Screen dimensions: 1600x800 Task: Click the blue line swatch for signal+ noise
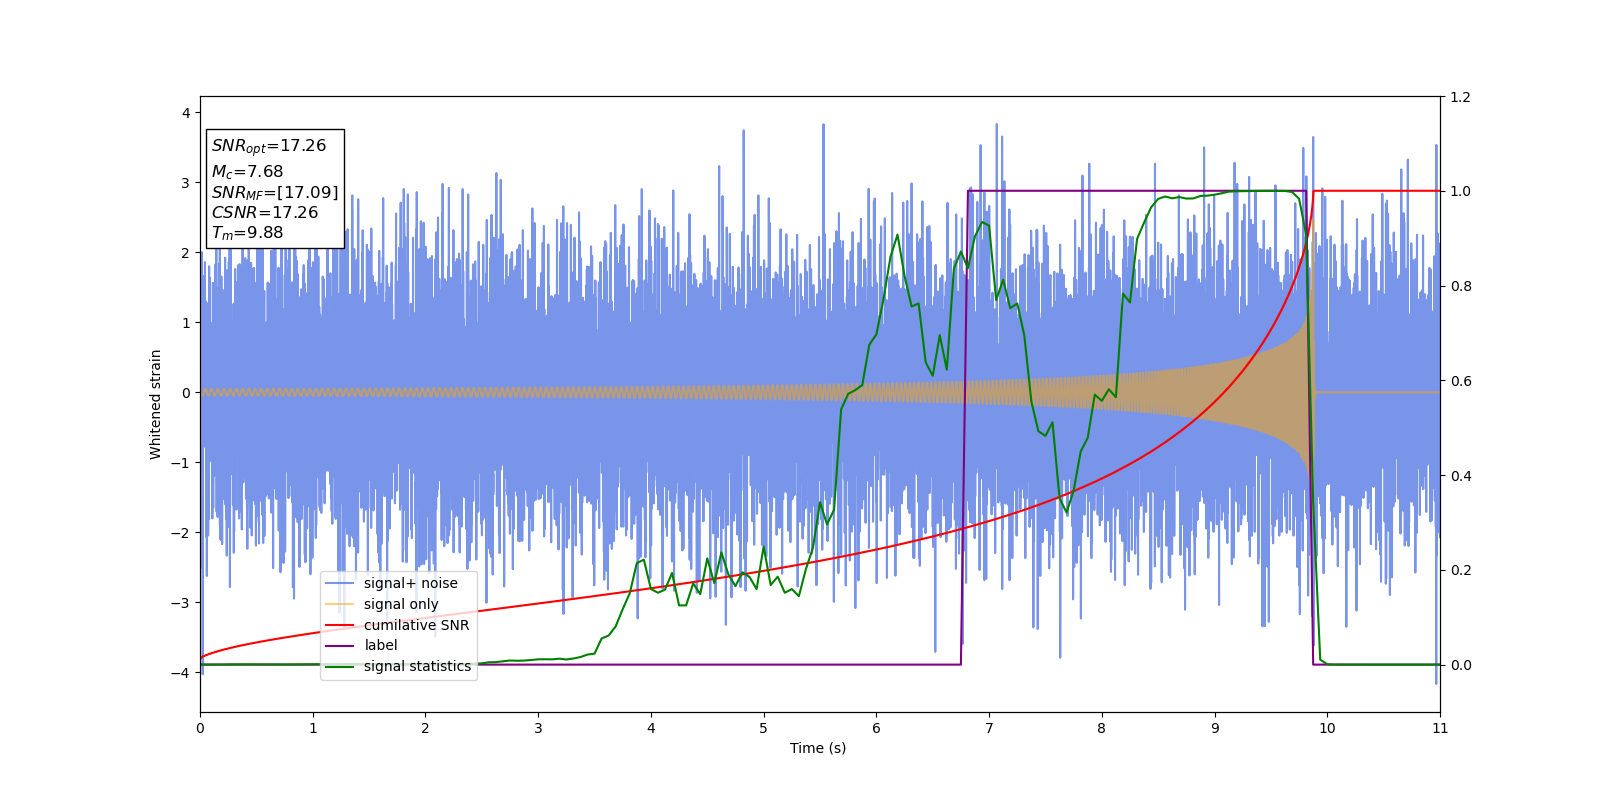[341, 583]
